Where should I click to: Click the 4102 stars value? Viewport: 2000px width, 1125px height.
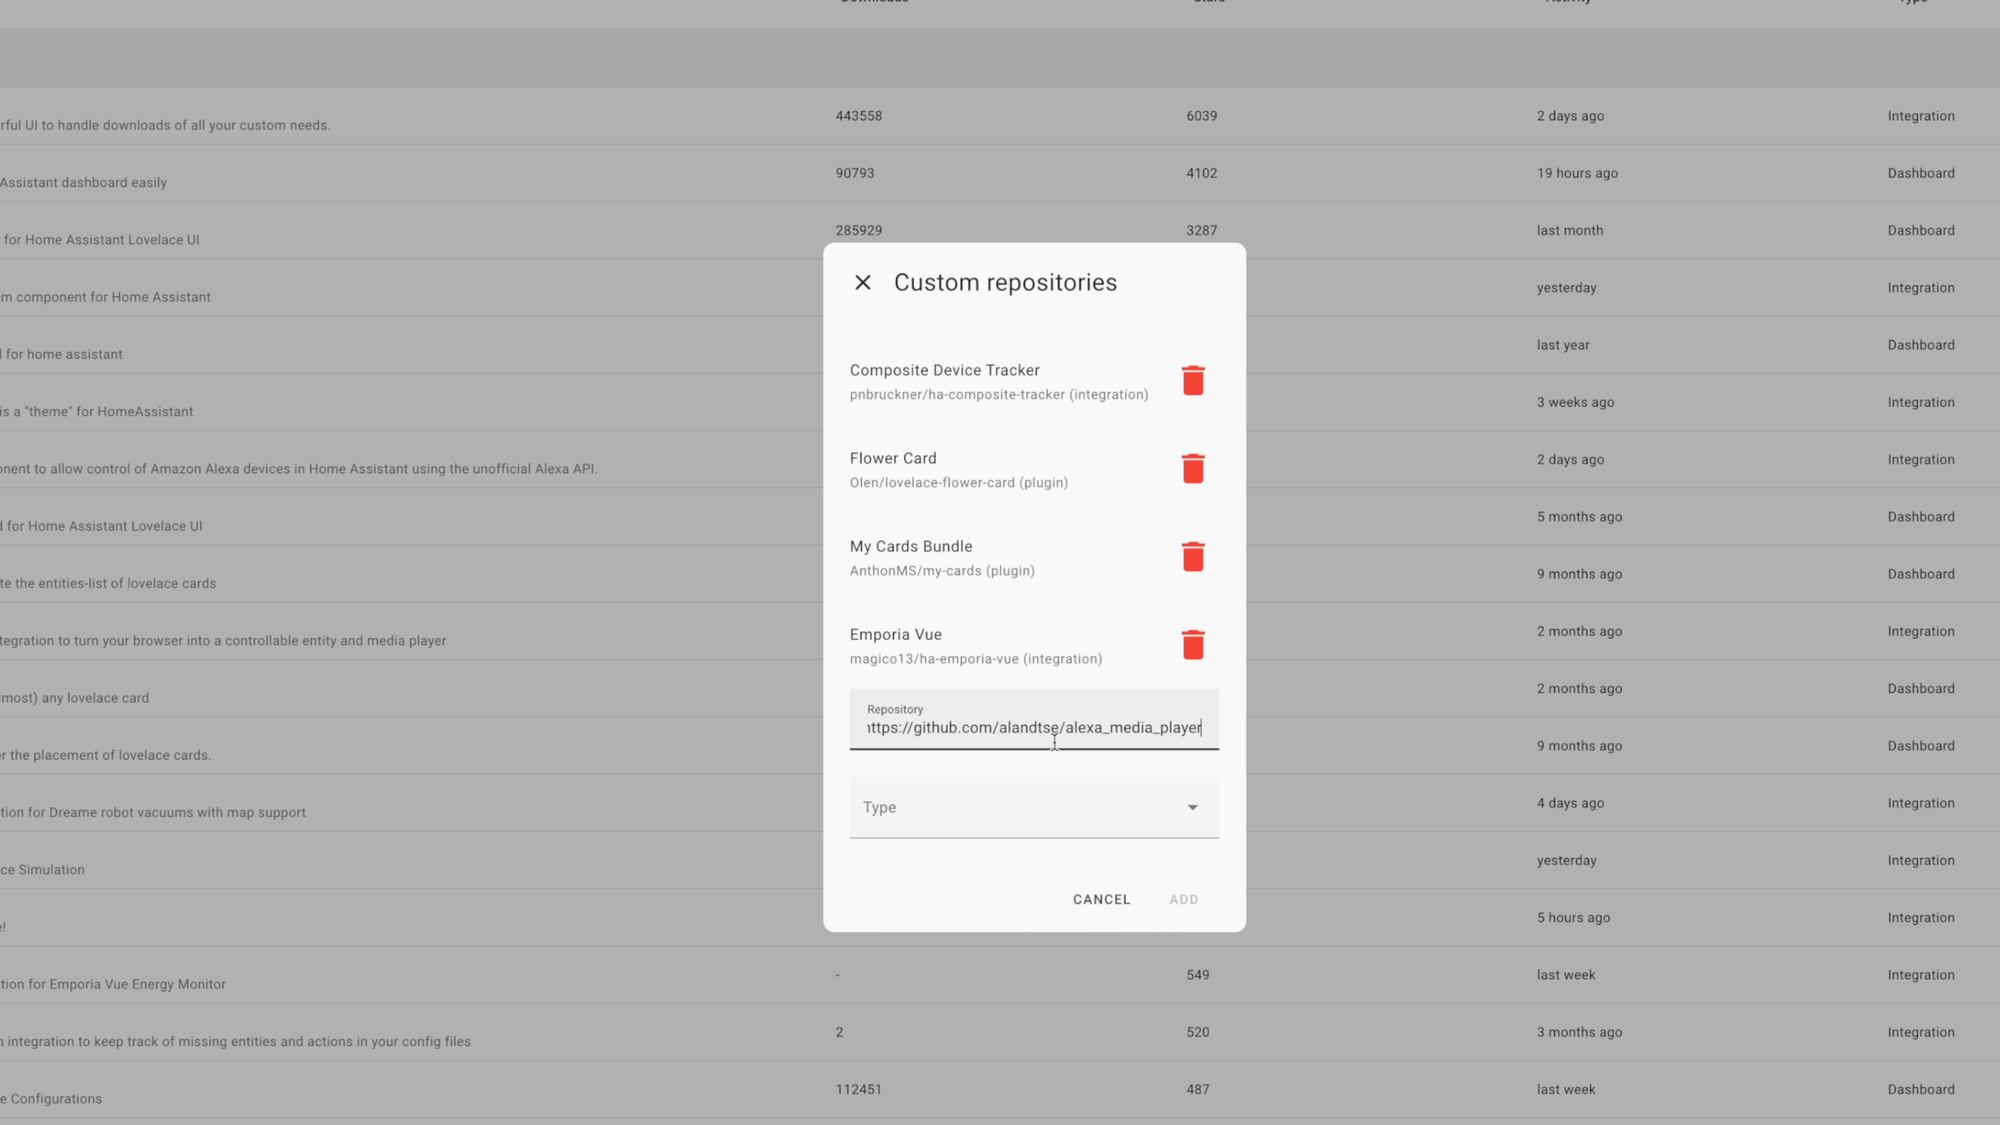pos(1202,173)
